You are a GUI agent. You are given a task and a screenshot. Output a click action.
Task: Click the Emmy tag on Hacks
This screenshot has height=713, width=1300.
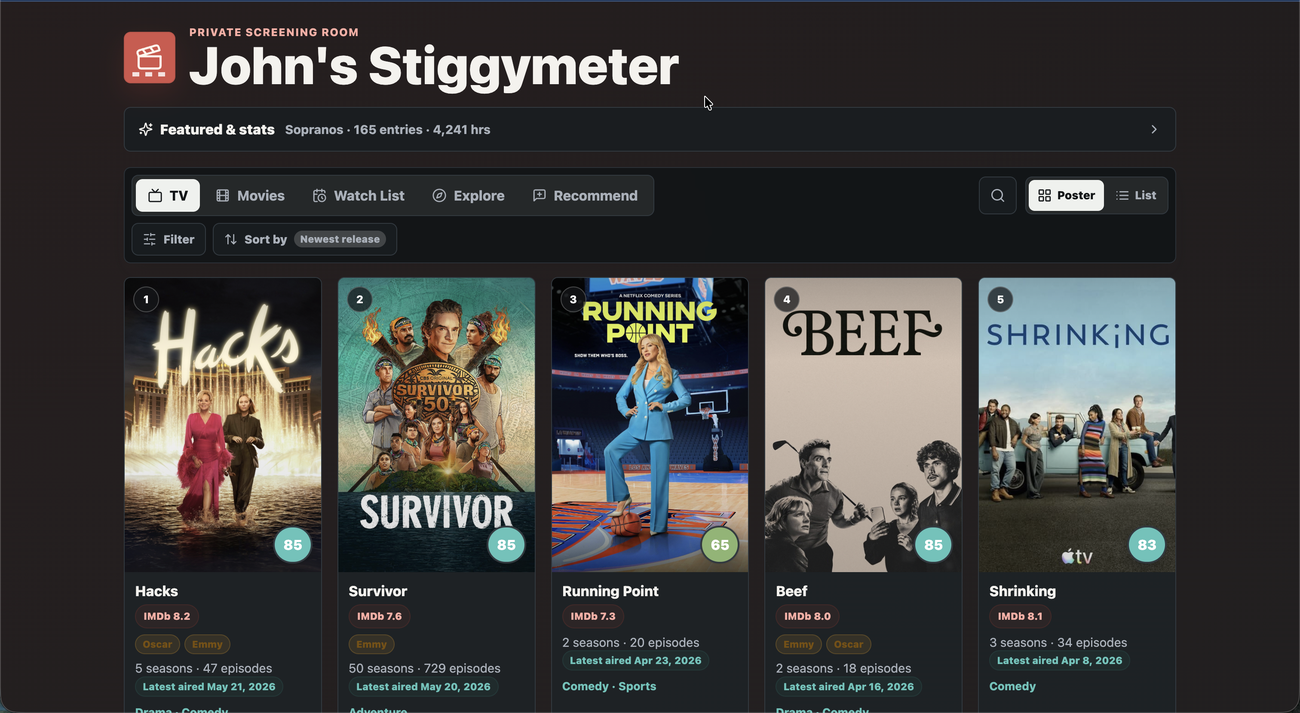pyautogui.click(x=207, y=645)
